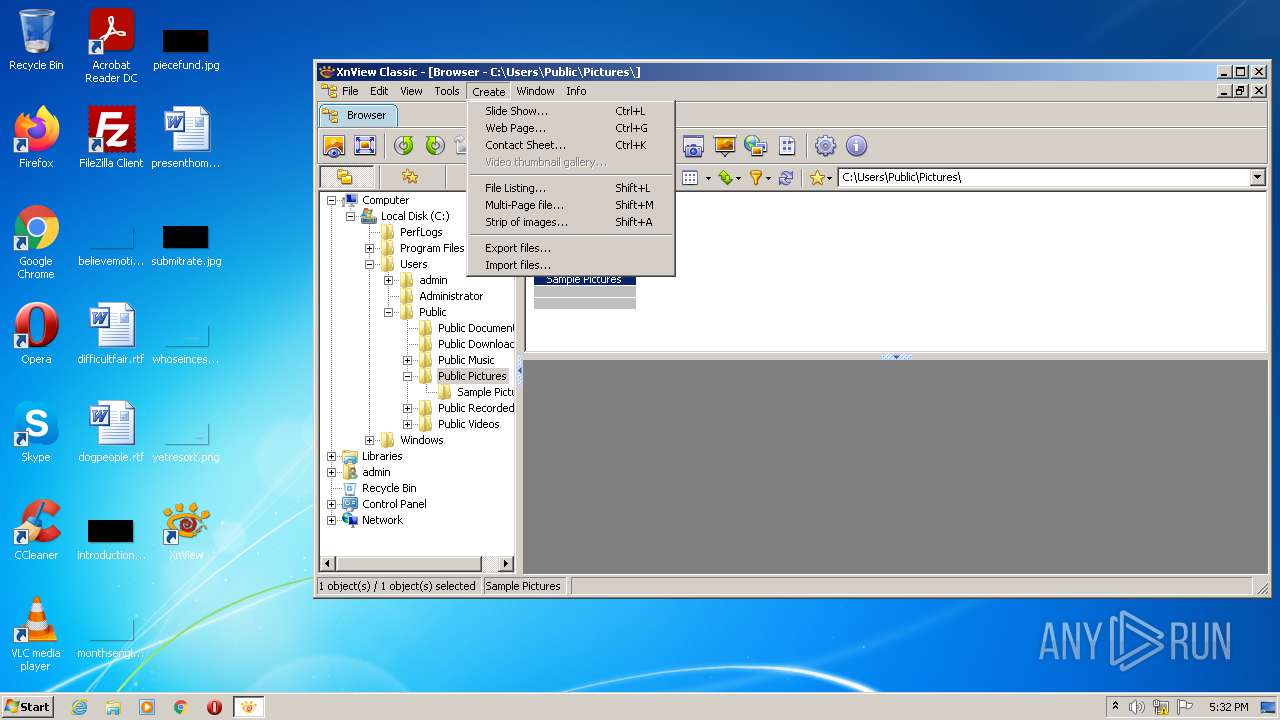Viewport: 1280px width, 720px height.
Task: Collapse the Public Pictures tree node
Action: (x=408, y=376)
